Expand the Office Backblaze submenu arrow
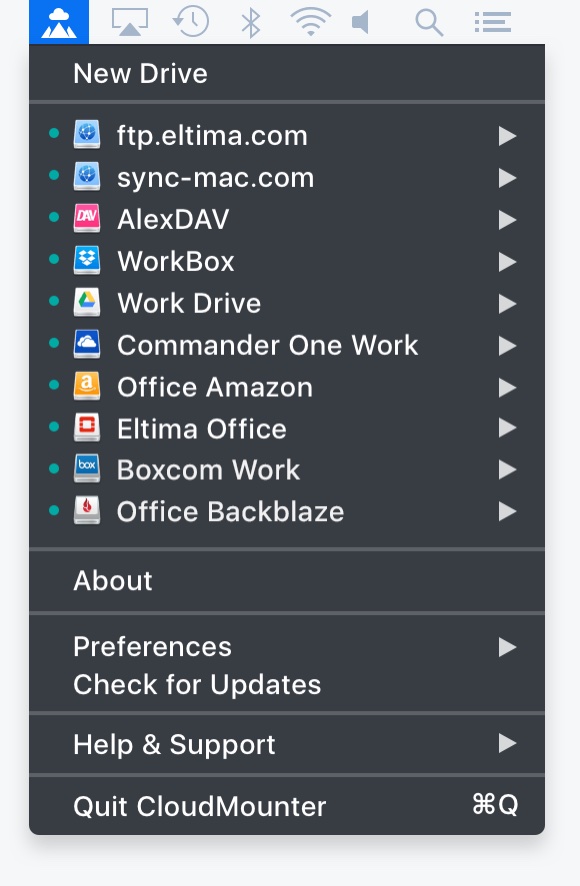 [507, 511]
